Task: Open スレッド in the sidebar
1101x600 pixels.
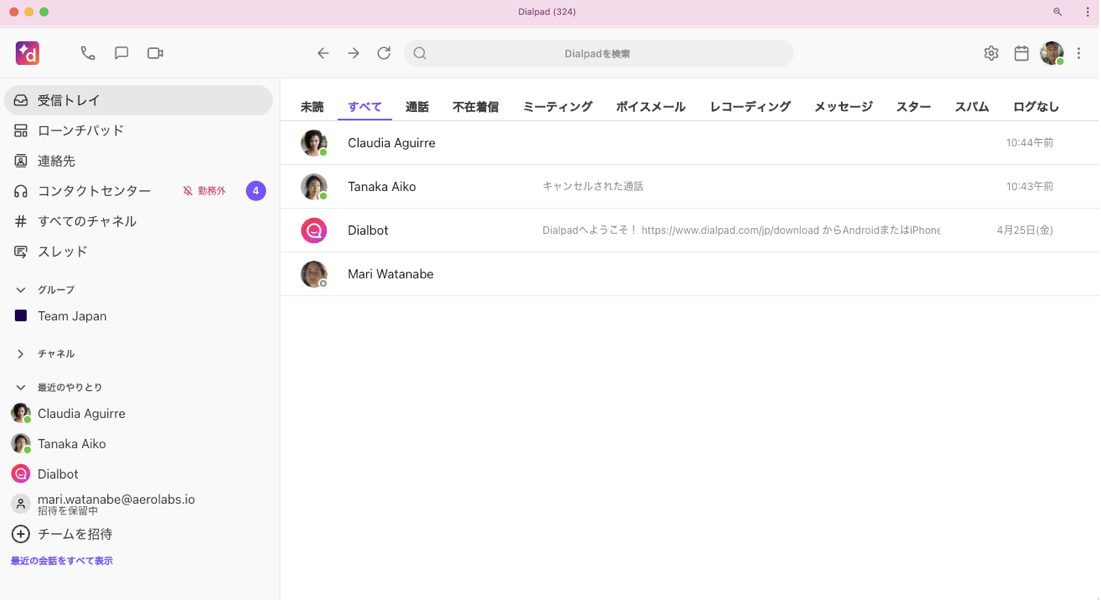Action: click(138, 252)
